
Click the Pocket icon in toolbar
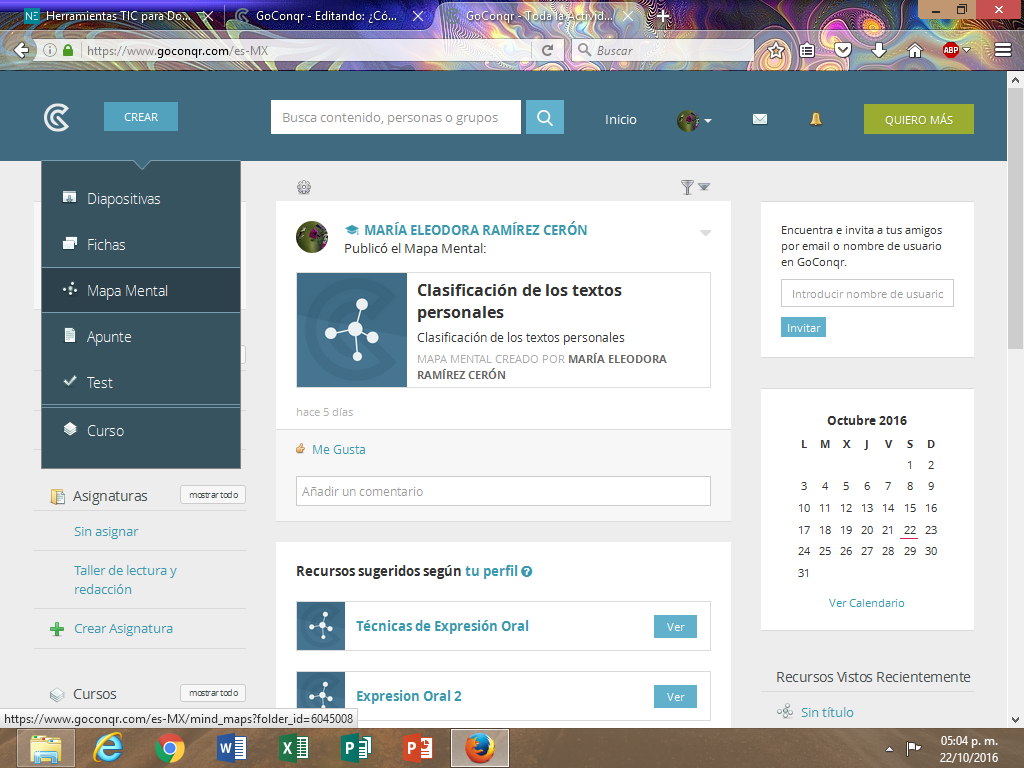(843, 50)
